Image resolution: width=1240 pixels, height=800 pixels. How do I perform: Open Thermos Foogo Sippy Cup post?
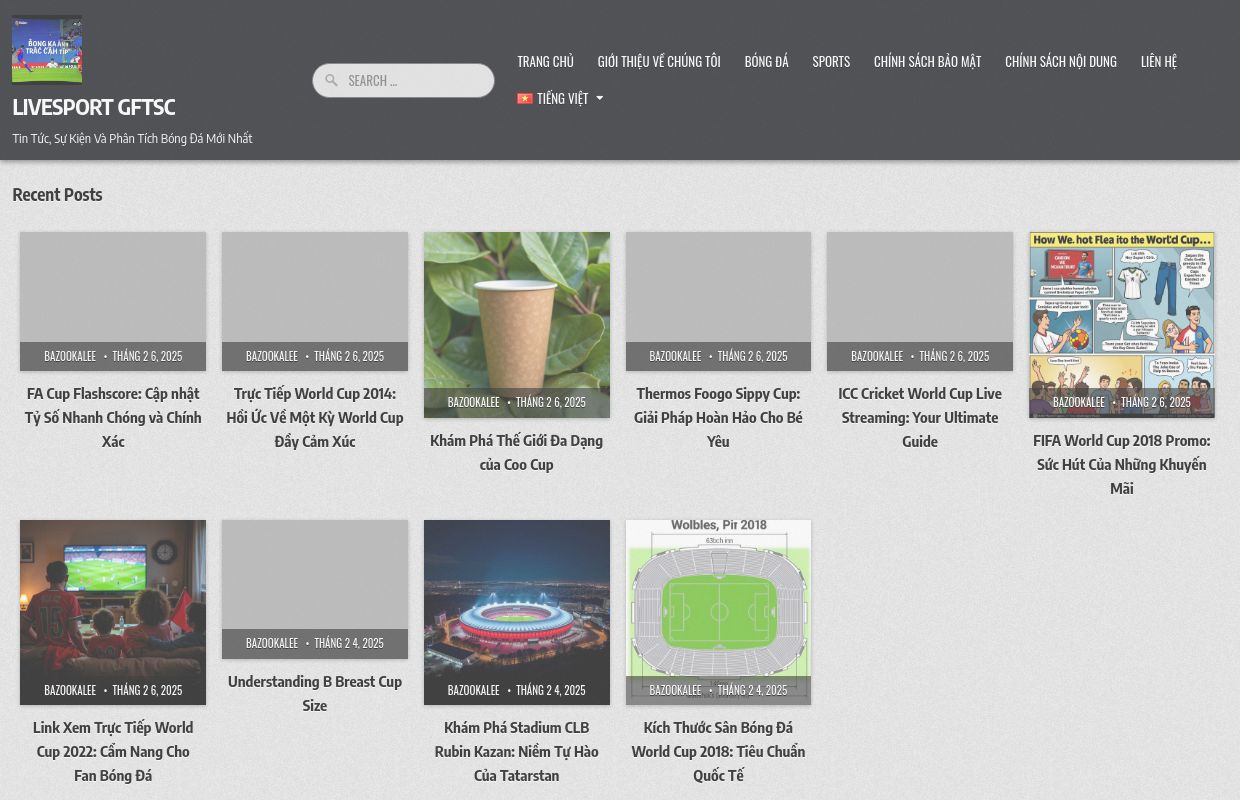[718, 417]
